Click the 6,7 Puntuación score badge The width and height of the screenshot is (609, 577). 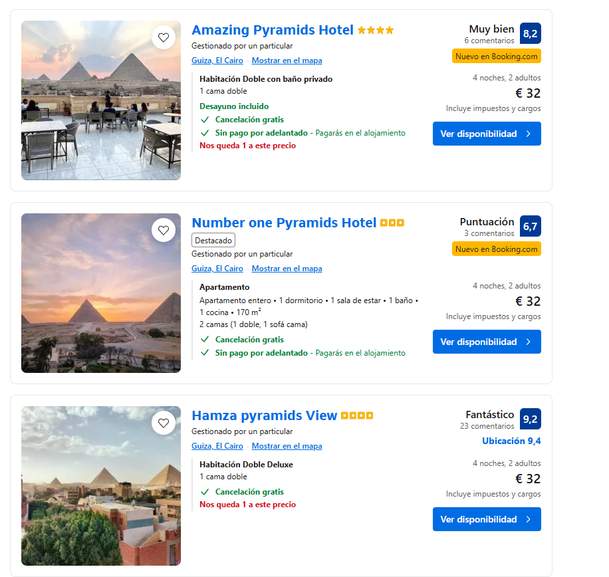coord(530,226)
